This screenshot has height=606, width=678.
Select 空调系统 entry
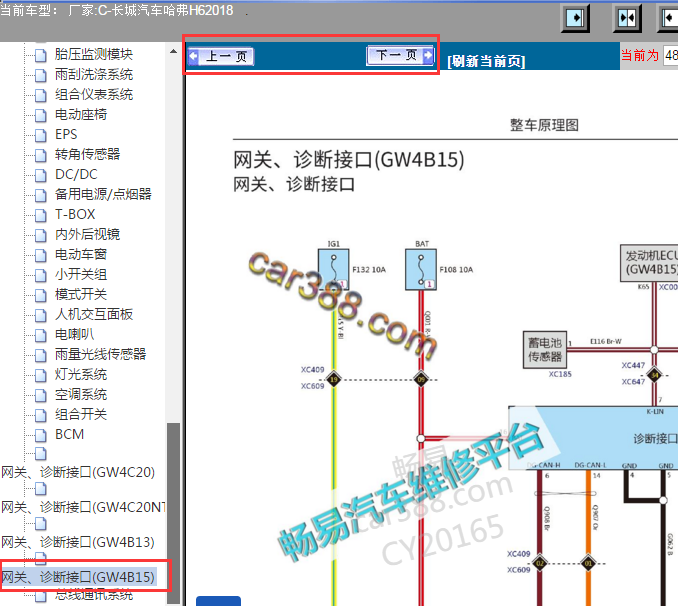(x=80, y=394)
